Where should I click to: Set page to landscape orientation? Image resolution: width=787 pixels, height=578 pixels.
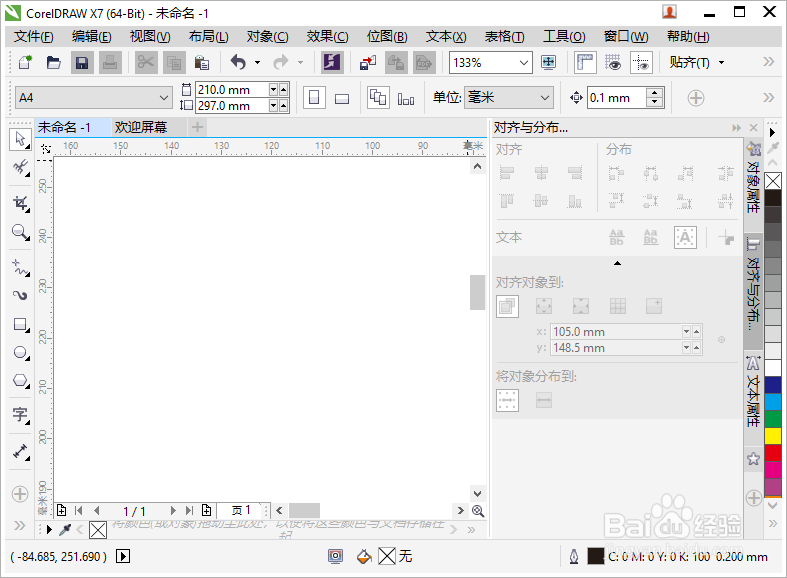tap(342, 98)
